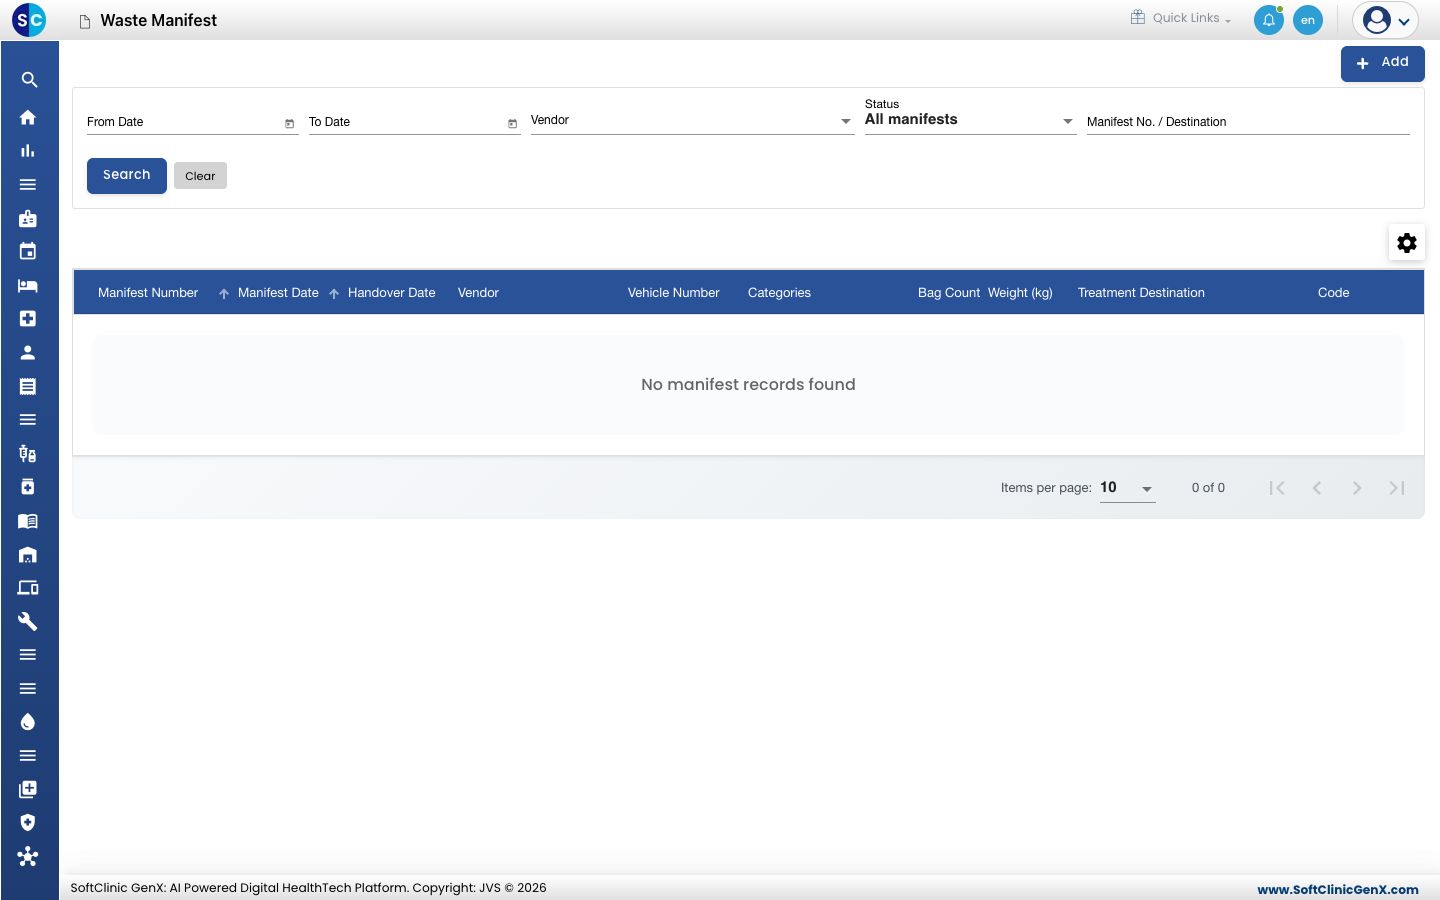The width and height of the screenshot is (1440, 900).
Task: Open the To Date calendar picker
Action: click(512, 123)
